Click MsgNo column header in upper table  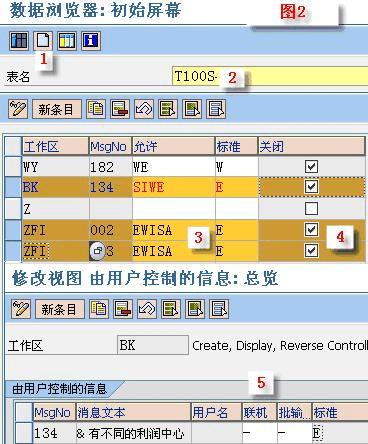(110, 146)
